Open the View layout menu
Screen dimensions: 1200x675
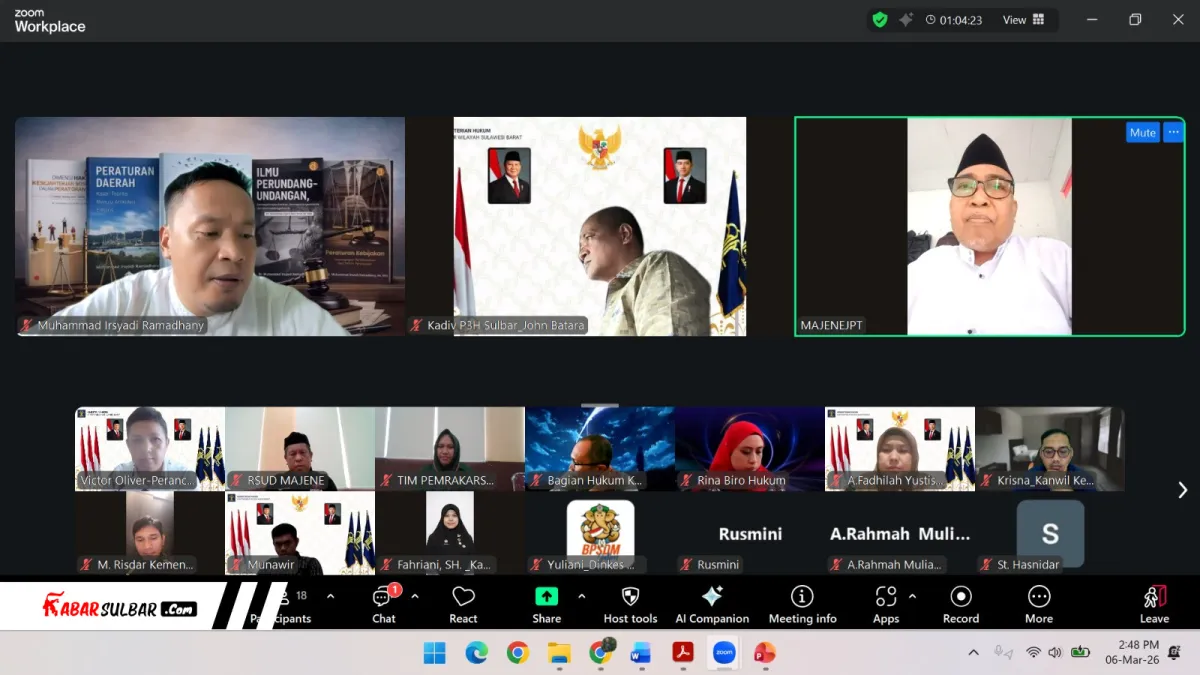1024,20
